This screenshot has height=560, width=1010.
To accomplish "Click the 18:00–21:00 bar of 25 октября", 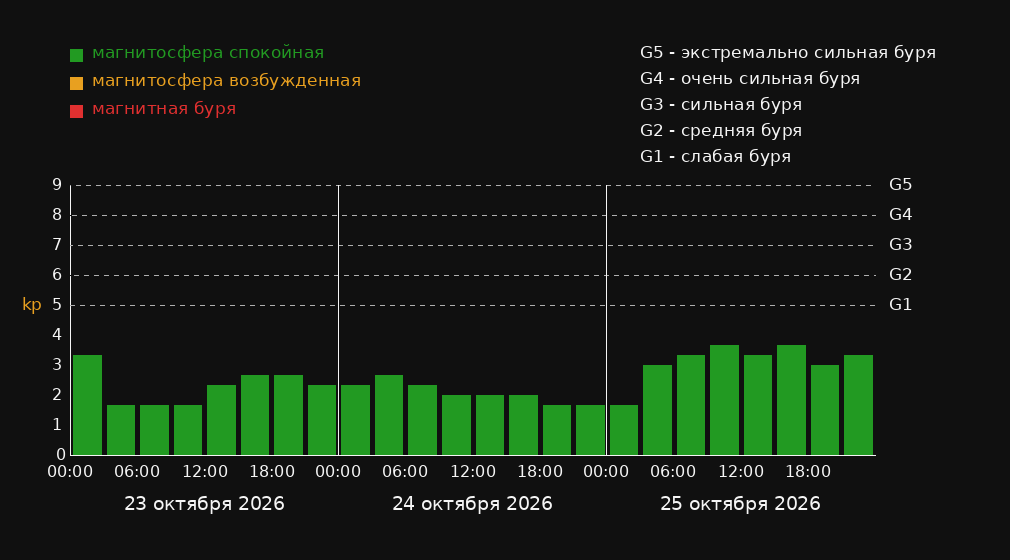I will tap(824, 410).
